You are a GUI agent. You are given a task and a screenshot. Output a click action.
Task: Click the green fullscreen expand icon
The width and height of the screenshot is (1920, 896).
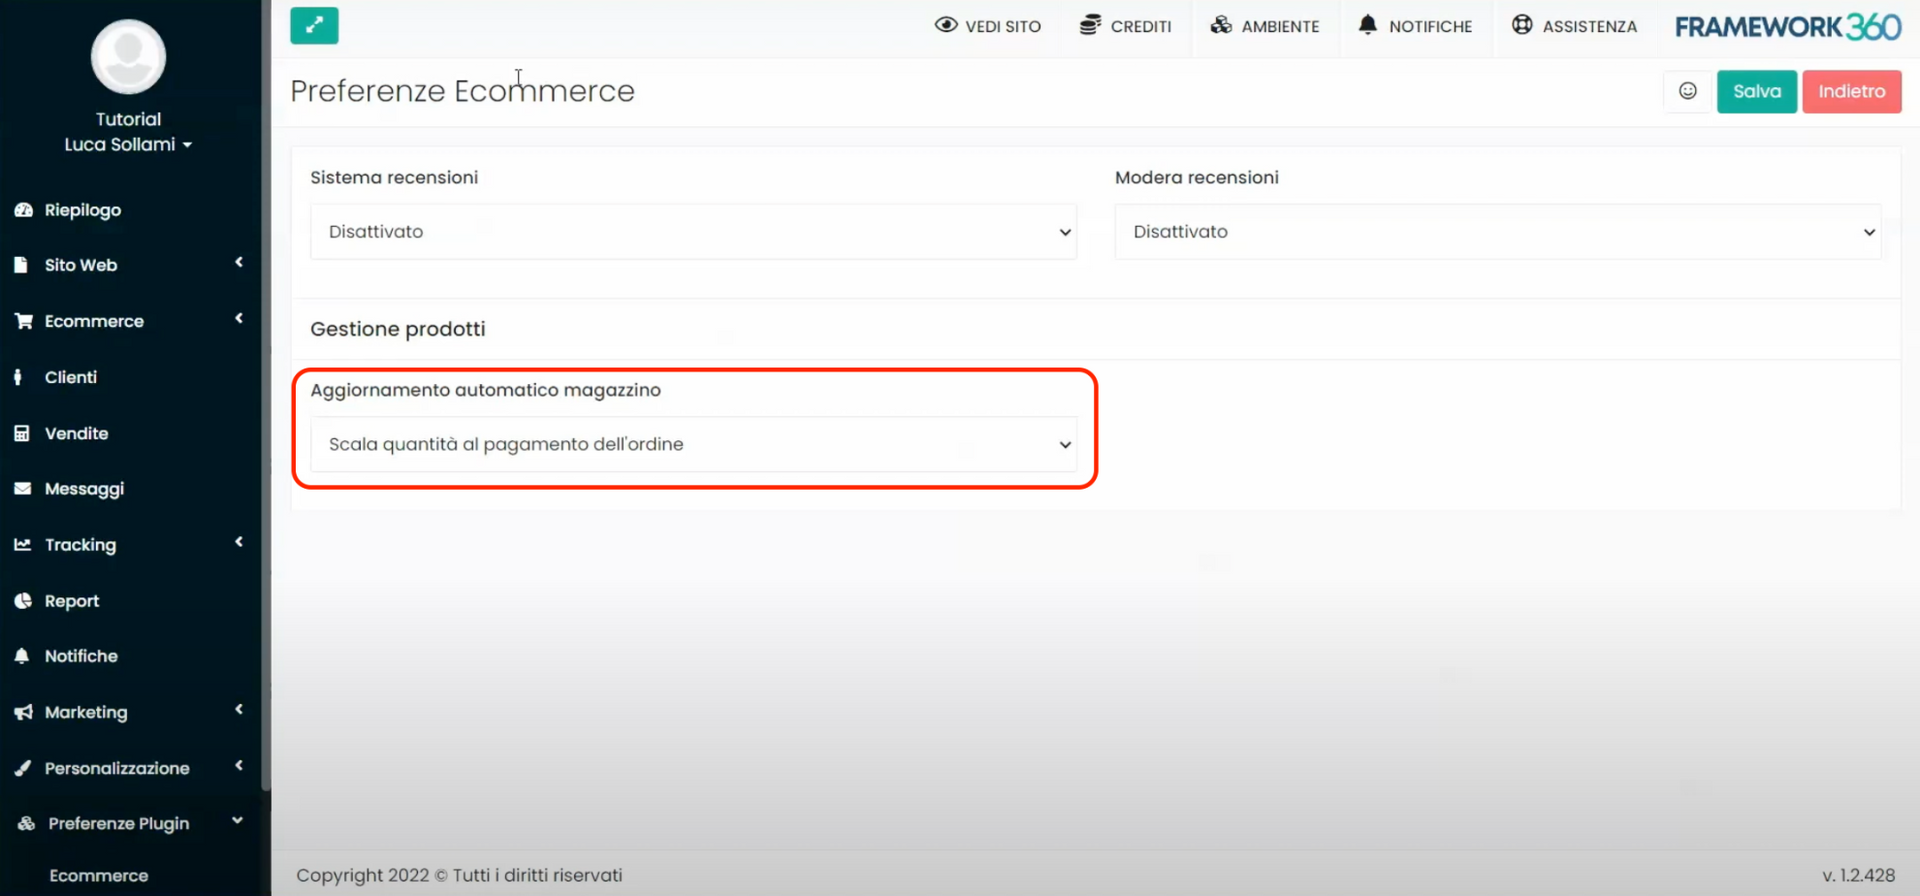[314, 26]
